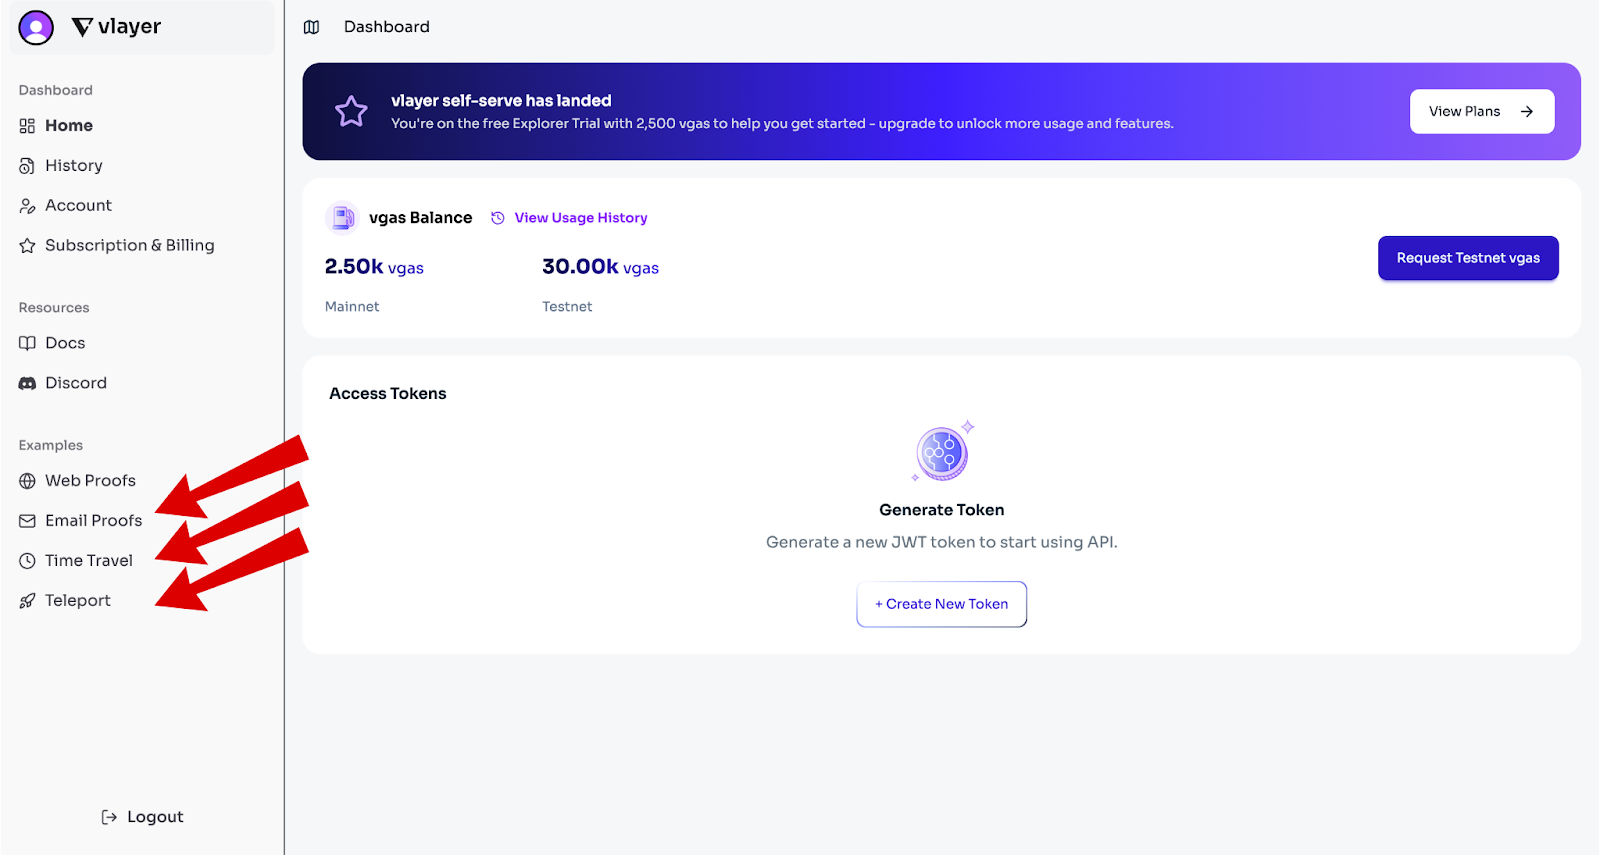
Task: Click the 'vlayer self-serve has landed' headline
Action: [501, 101]
